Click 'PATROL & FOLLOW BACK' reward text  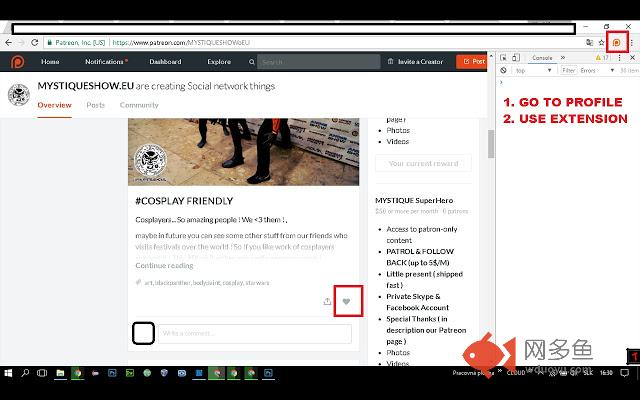(x=420, y=257)
